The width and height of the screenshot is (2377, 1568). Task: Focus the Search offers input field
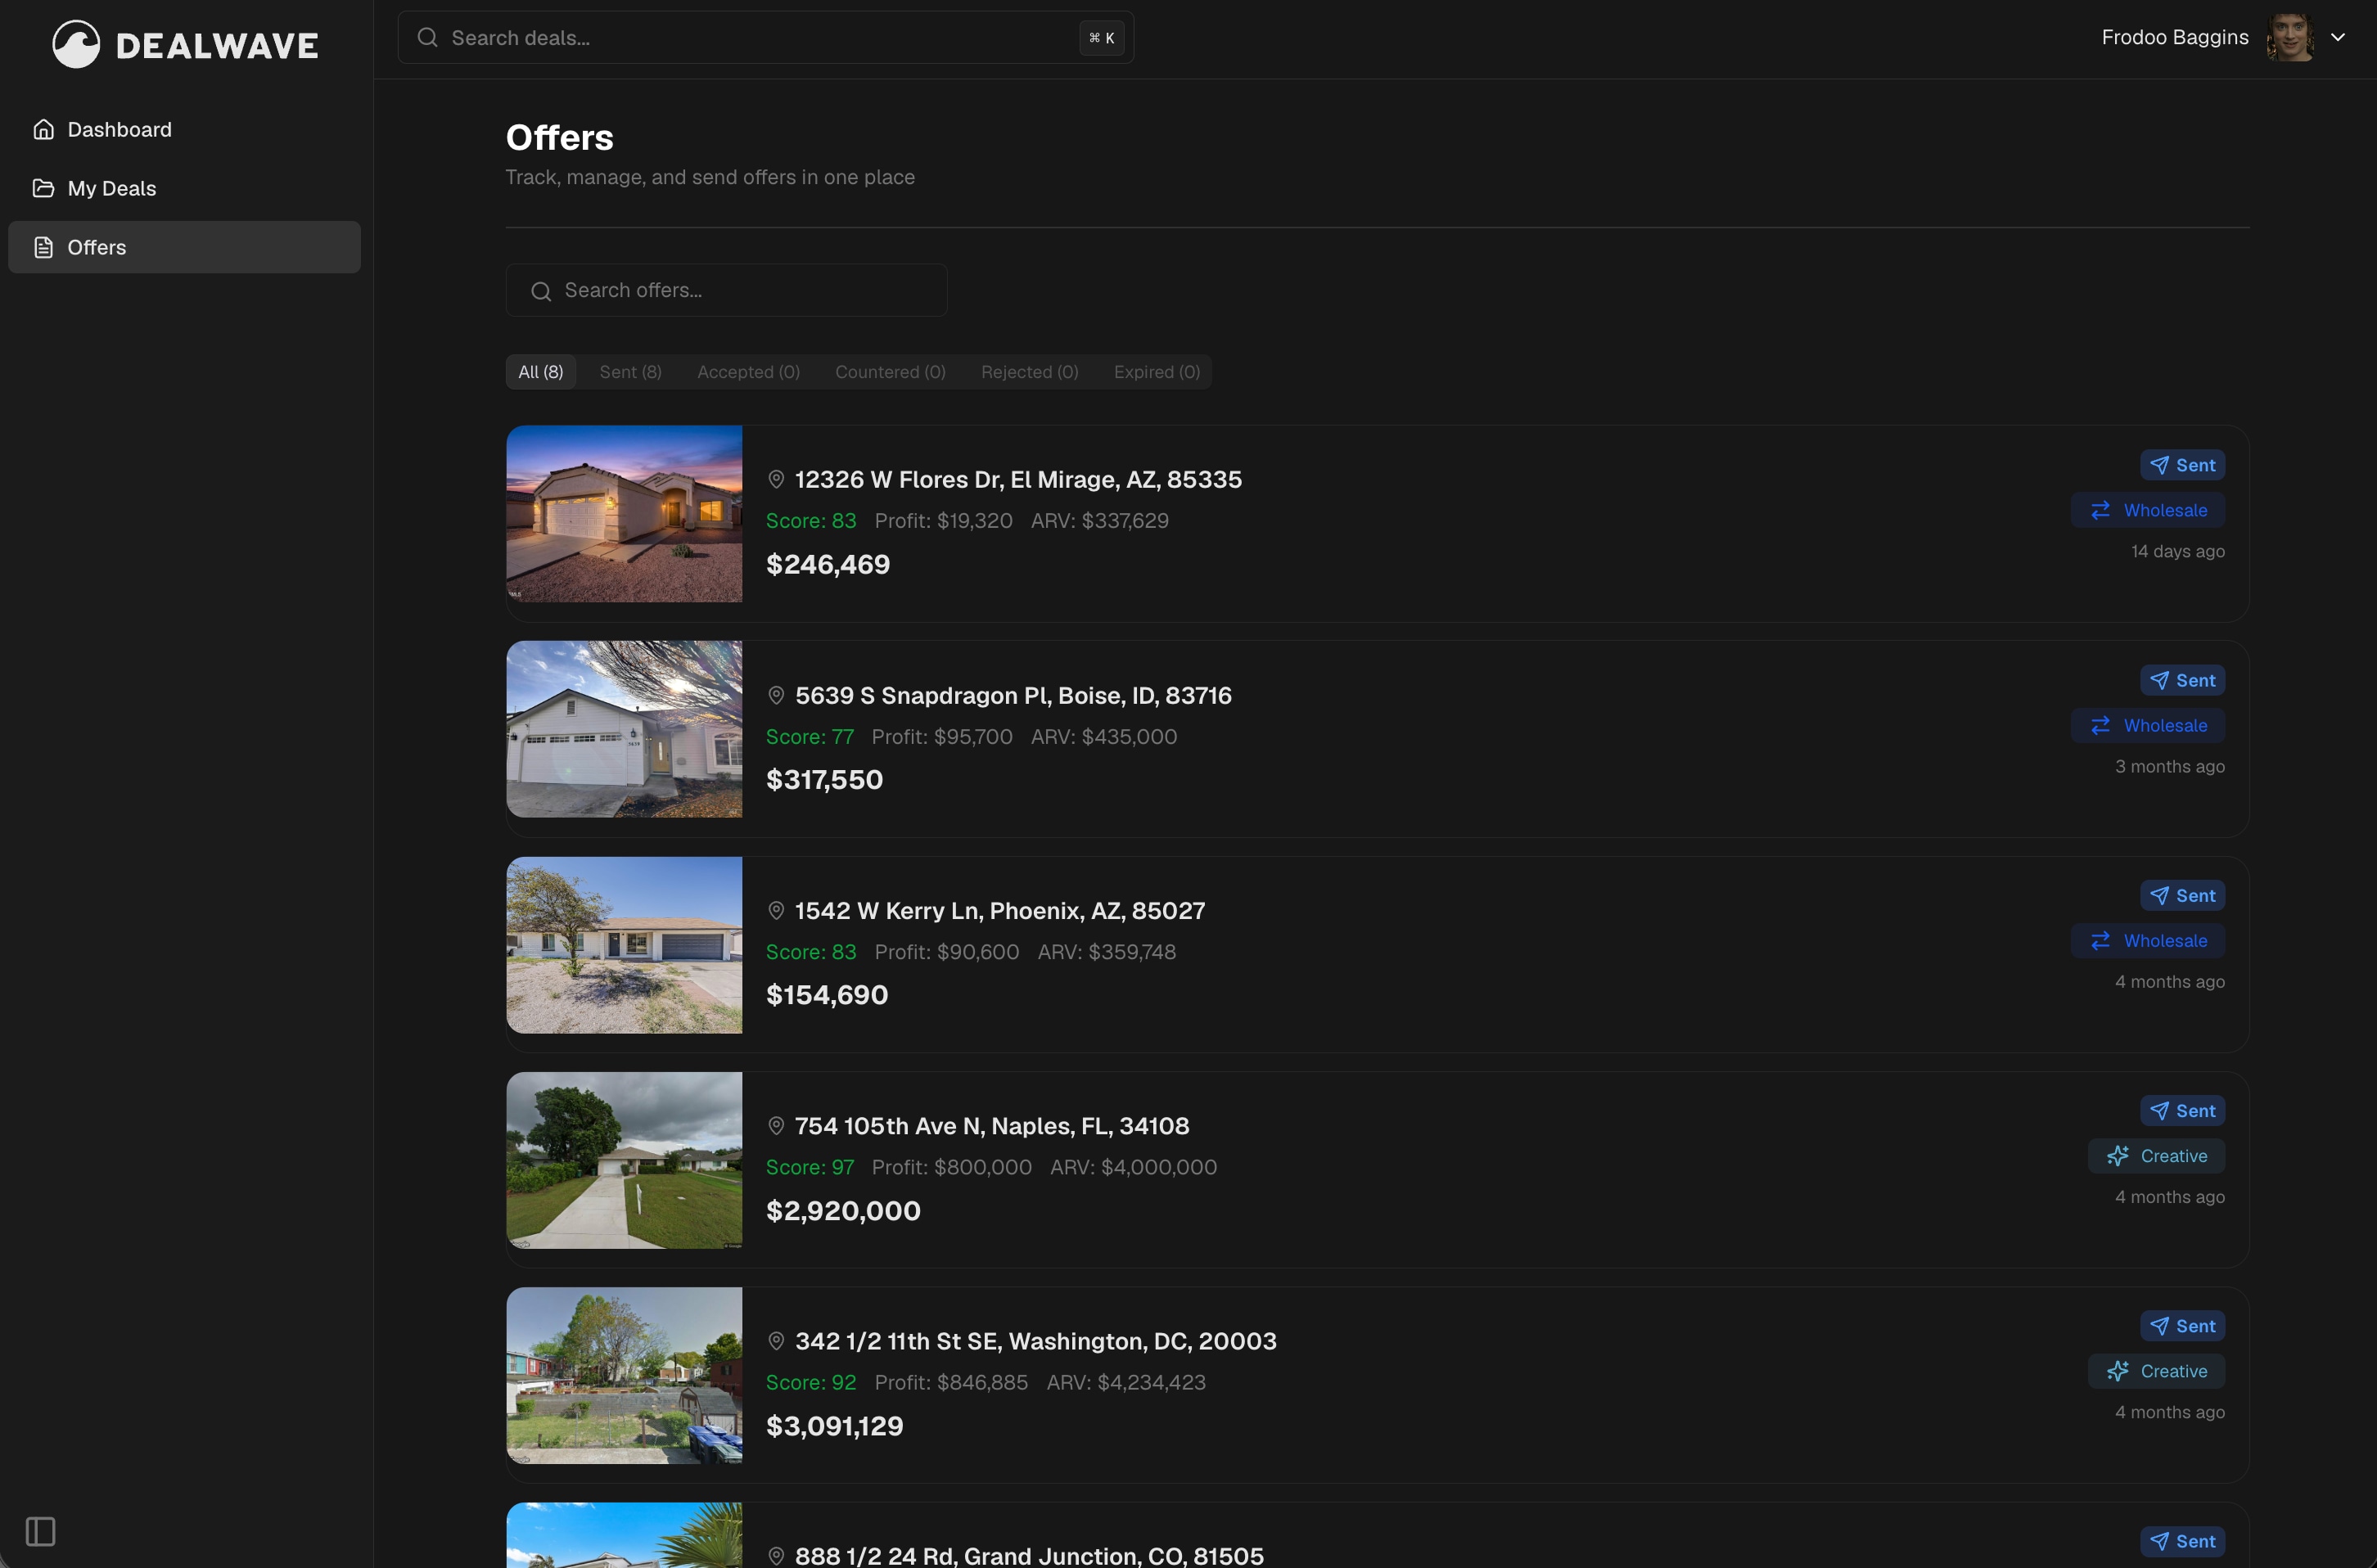pyautogui.click(x=740, y=290)
